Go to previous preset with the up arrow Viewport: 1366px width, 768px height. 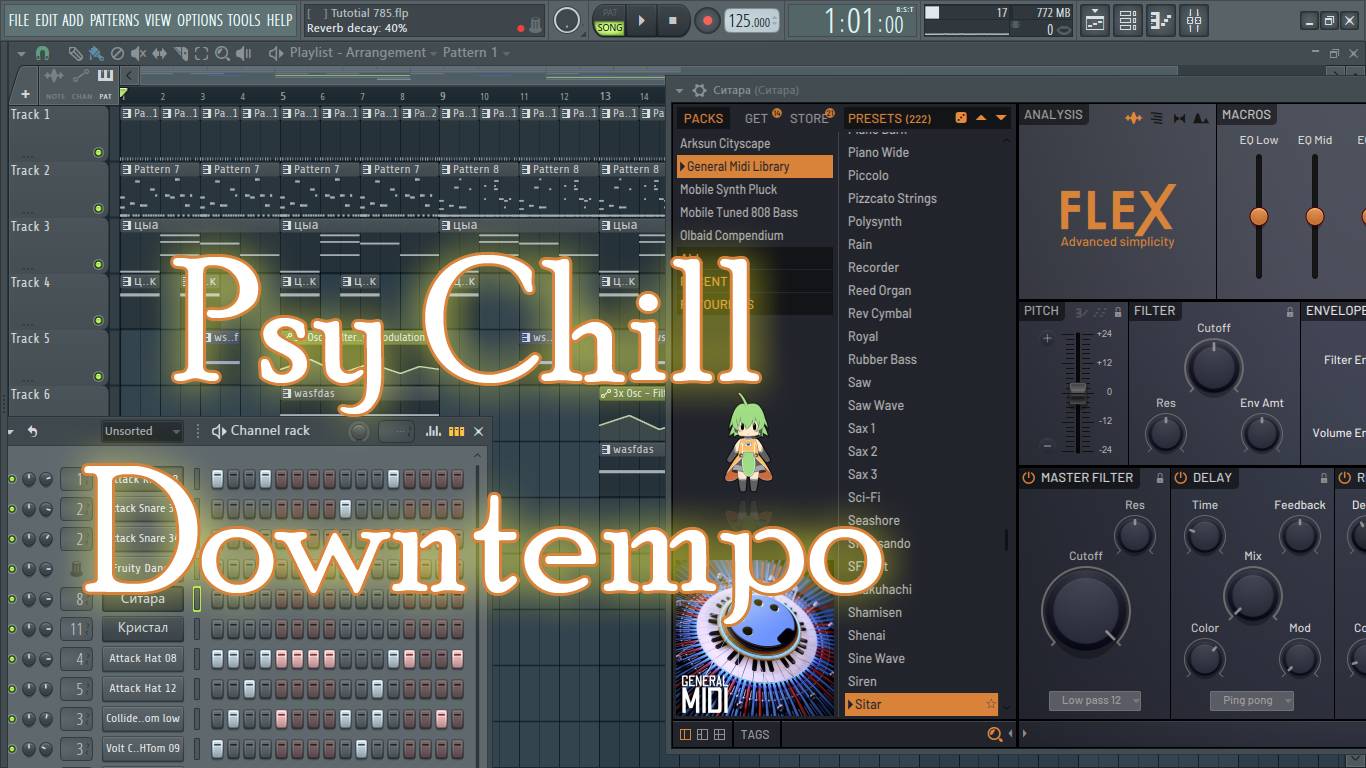click(x=981, y=118)
